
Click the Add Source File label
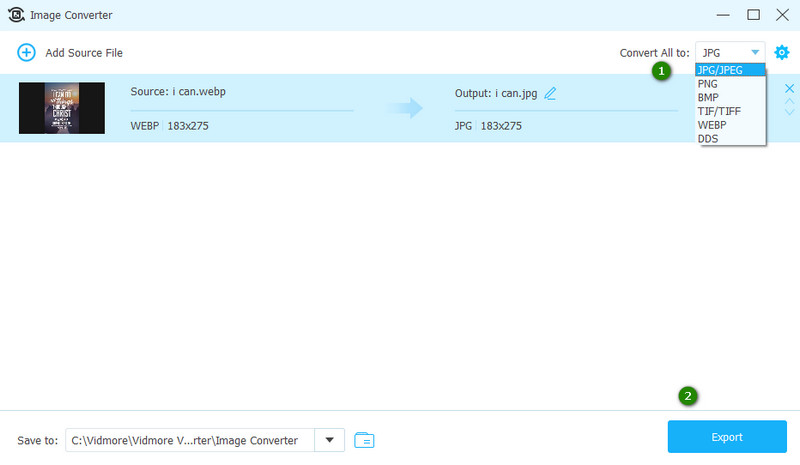click(x=84, y=52)
